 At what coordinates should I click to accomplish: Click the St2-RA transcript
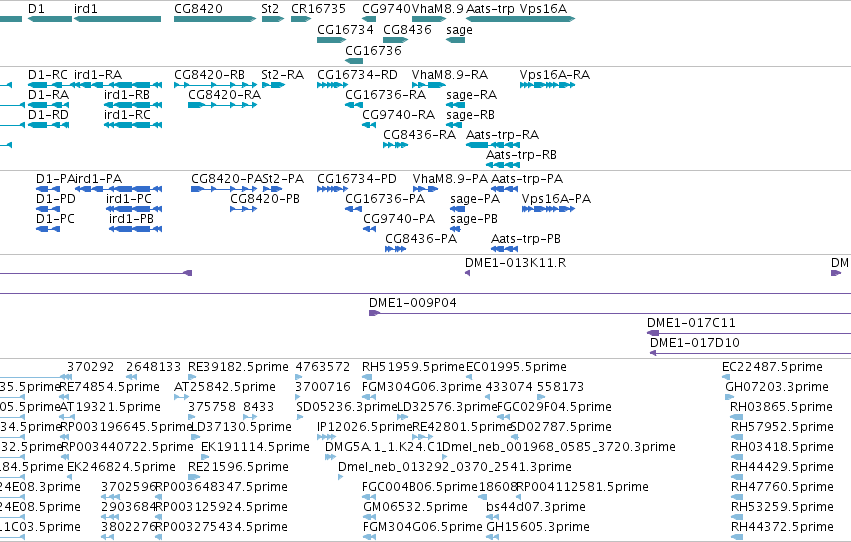pos(273,85)
